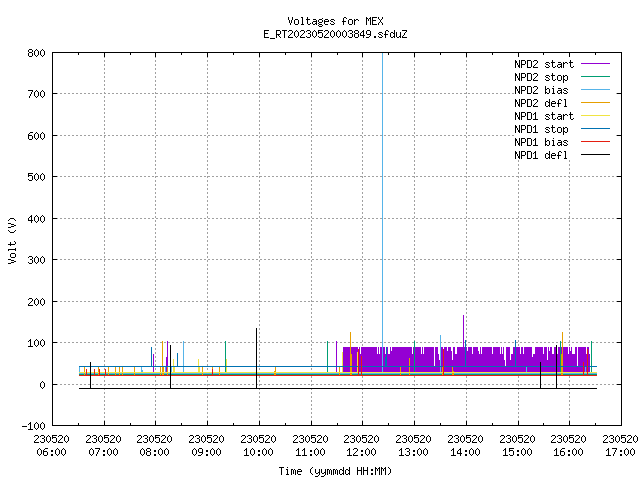The image size is (640, 480).
Task: Click the NPD2 start purple legend line
Action: 595,64
